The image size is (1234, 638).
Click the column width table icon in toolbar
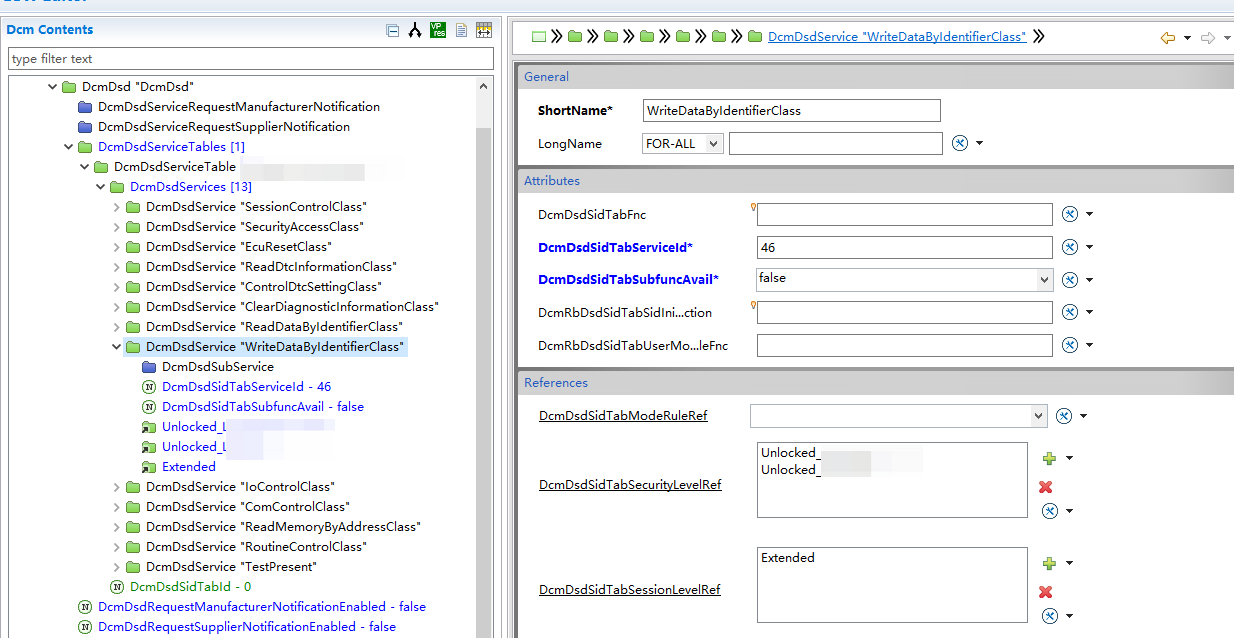(x=484, y=31)
